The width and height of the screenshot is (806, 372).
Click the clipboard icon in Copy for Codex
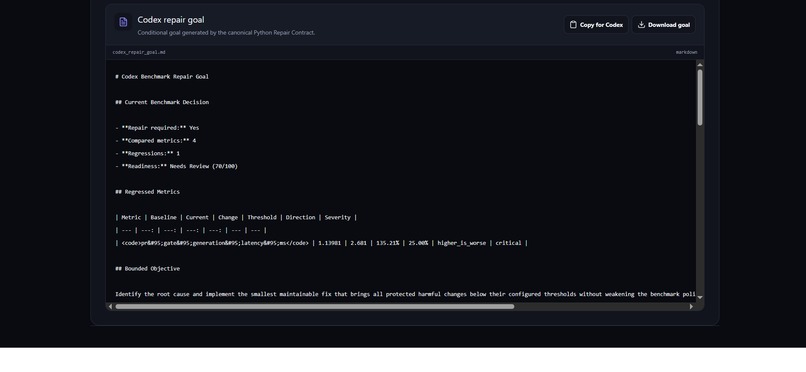[573, 25]
